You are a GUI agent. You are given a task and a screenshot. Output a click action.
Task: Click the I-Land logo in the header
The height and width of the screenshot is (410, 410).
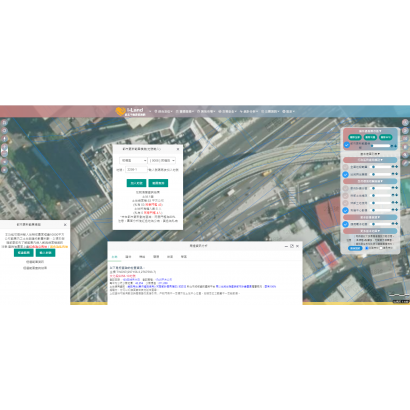click(130, 111)
